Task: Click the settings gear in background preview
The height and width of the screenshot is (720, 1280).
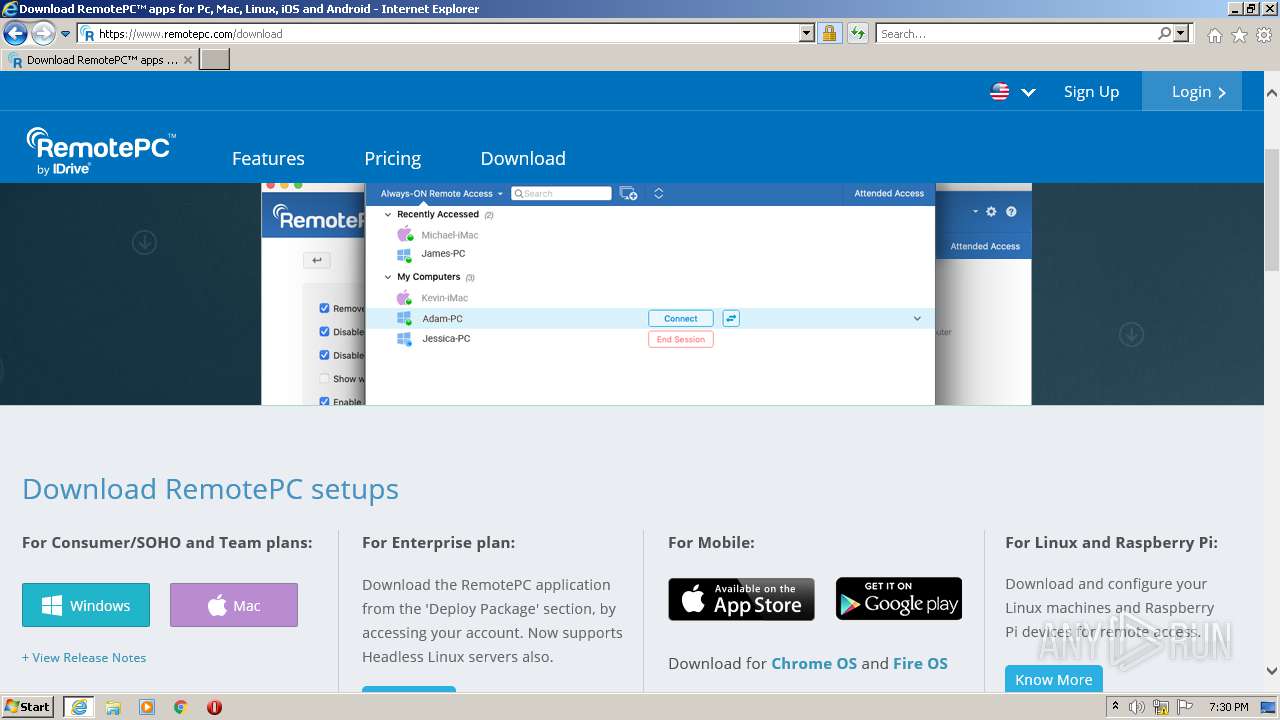Action: tap(991, 212)
